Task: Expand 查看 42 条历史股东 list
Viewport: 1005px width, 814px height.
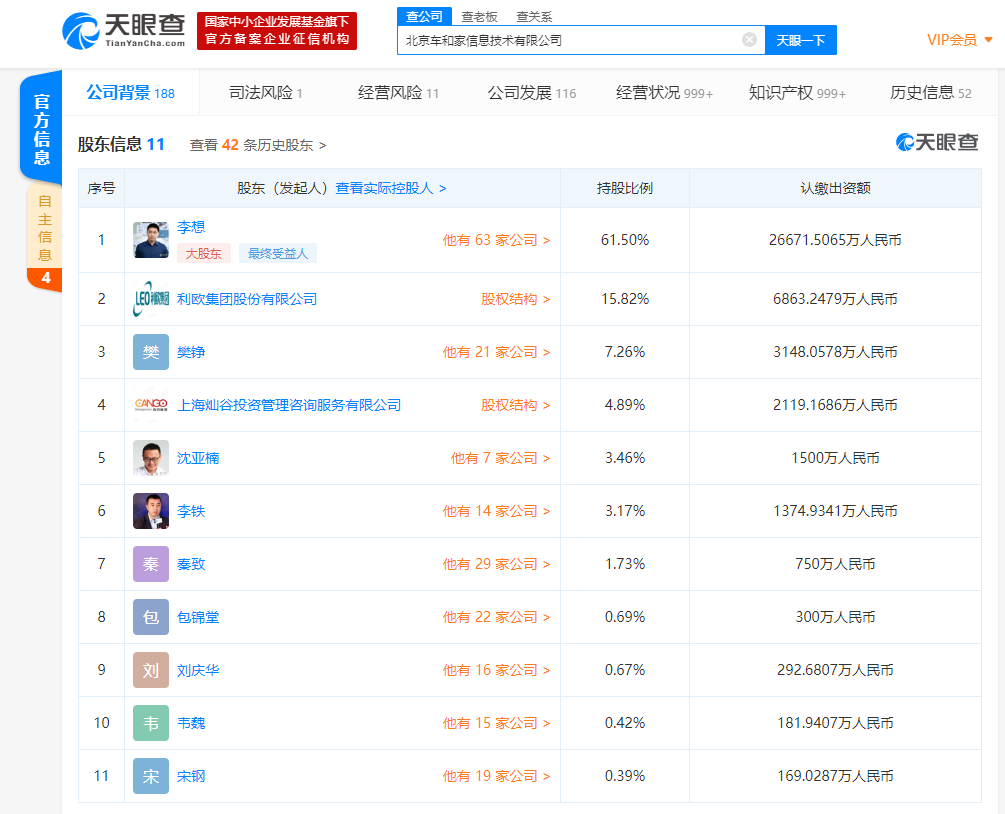Action: point(258,145)
